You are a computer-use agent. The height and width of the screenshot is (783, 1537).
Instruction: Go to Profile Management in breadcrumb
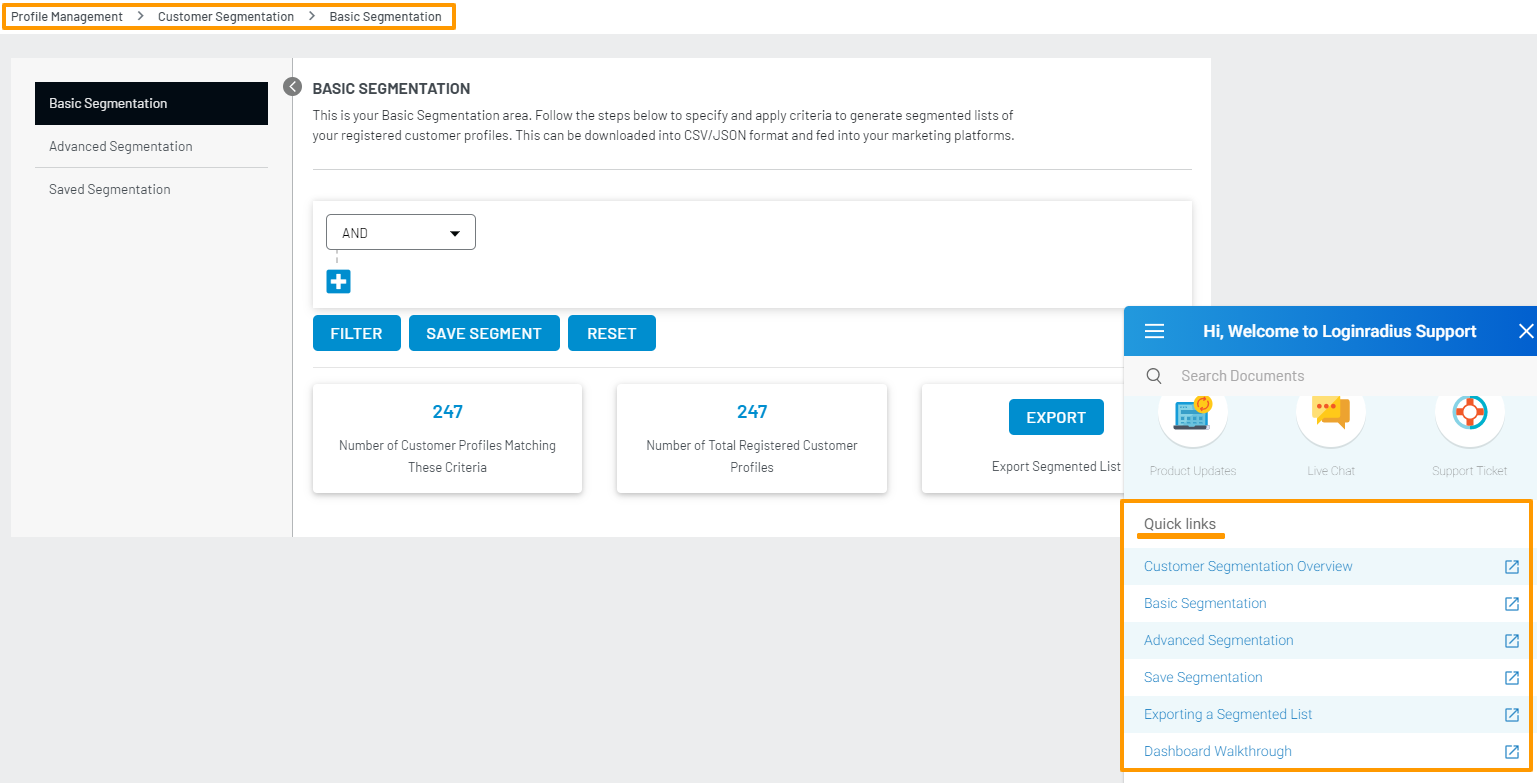(x=67, y=17)
